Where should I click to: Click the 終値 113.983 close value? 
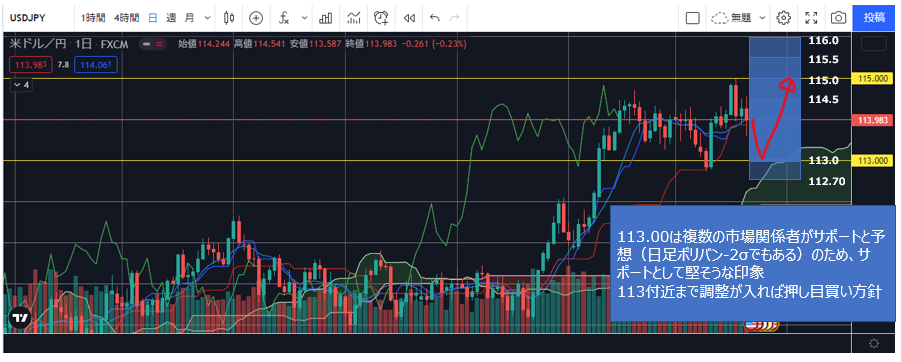[x=371, y=44]
